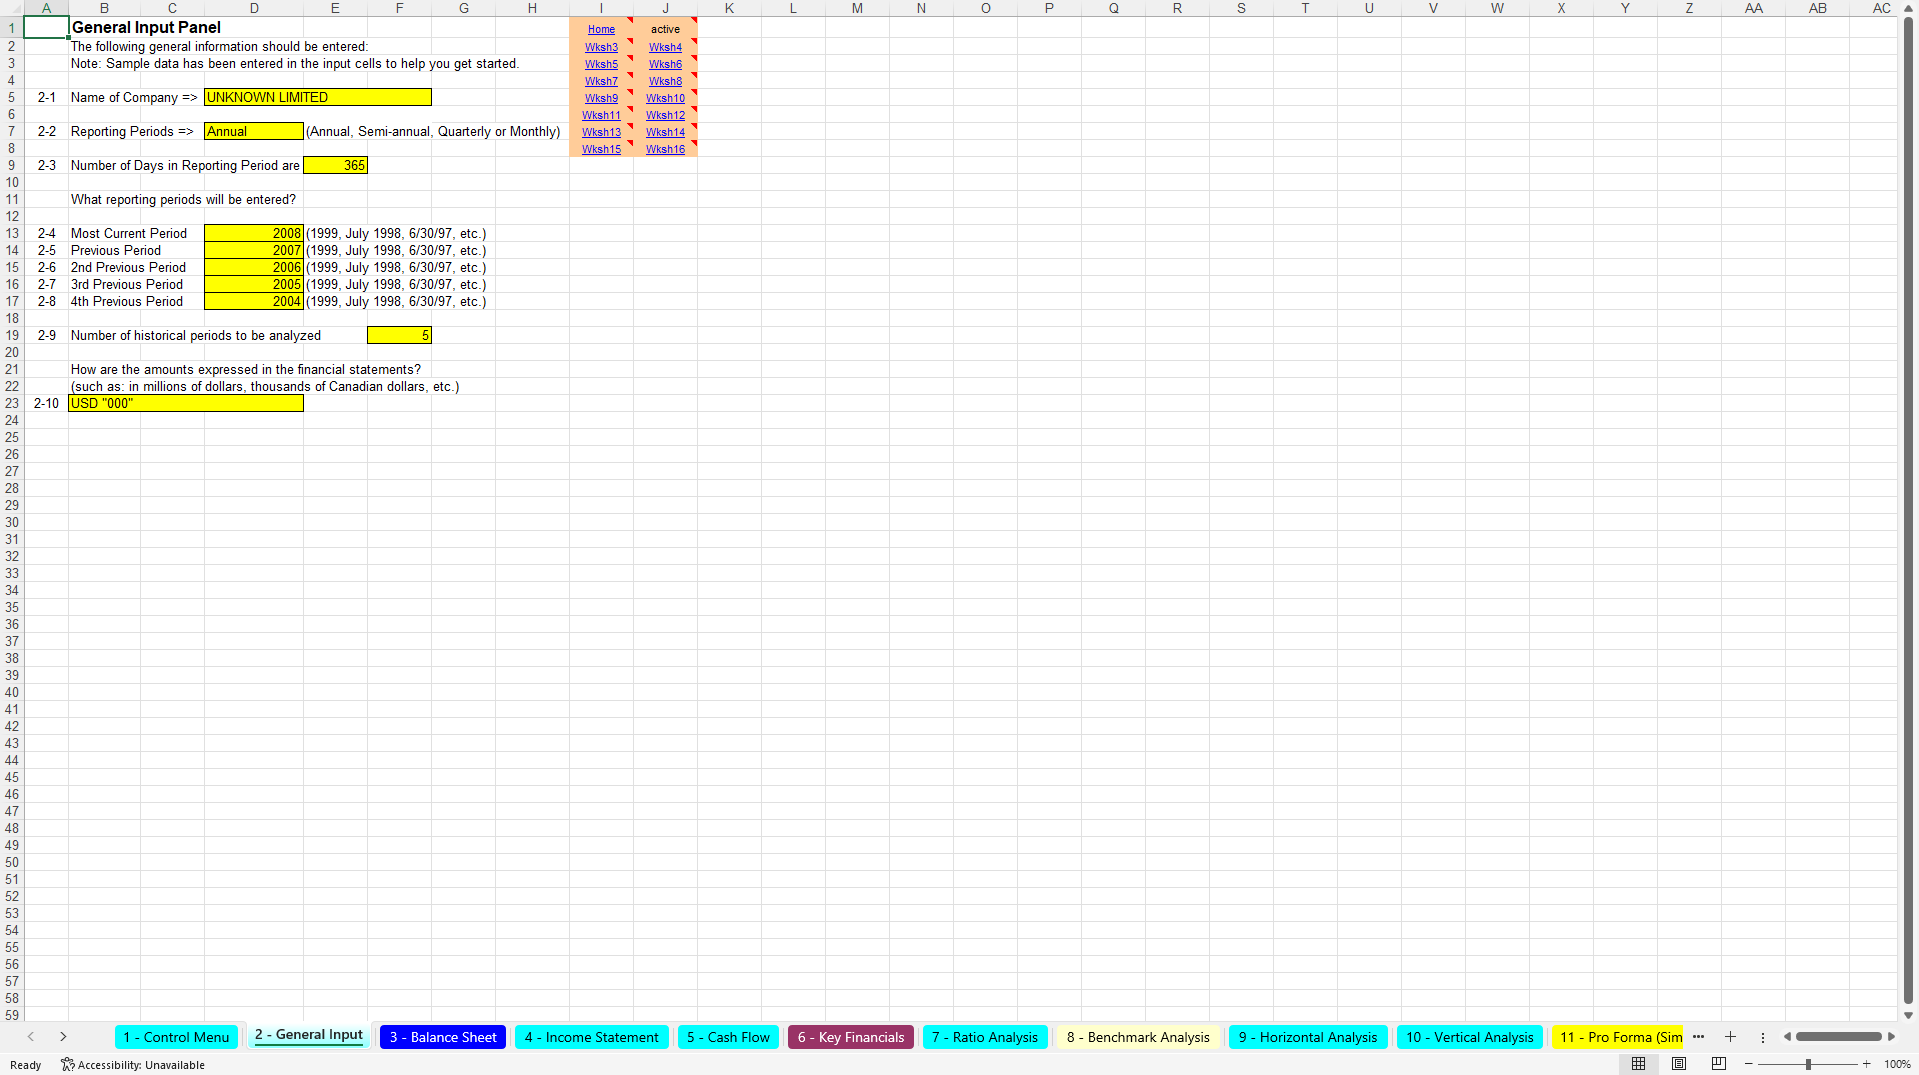This screenshot has height=1075, width=1919.
Task: Select the Most Current Period cell 2008
Action: pyautogui.click(x=254, y=233)
